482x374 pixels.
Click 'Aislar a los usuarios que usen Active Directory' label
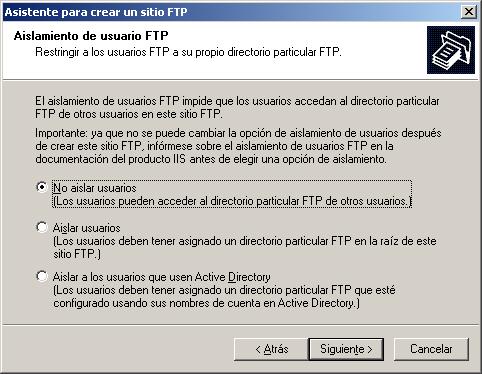[162, 277]
